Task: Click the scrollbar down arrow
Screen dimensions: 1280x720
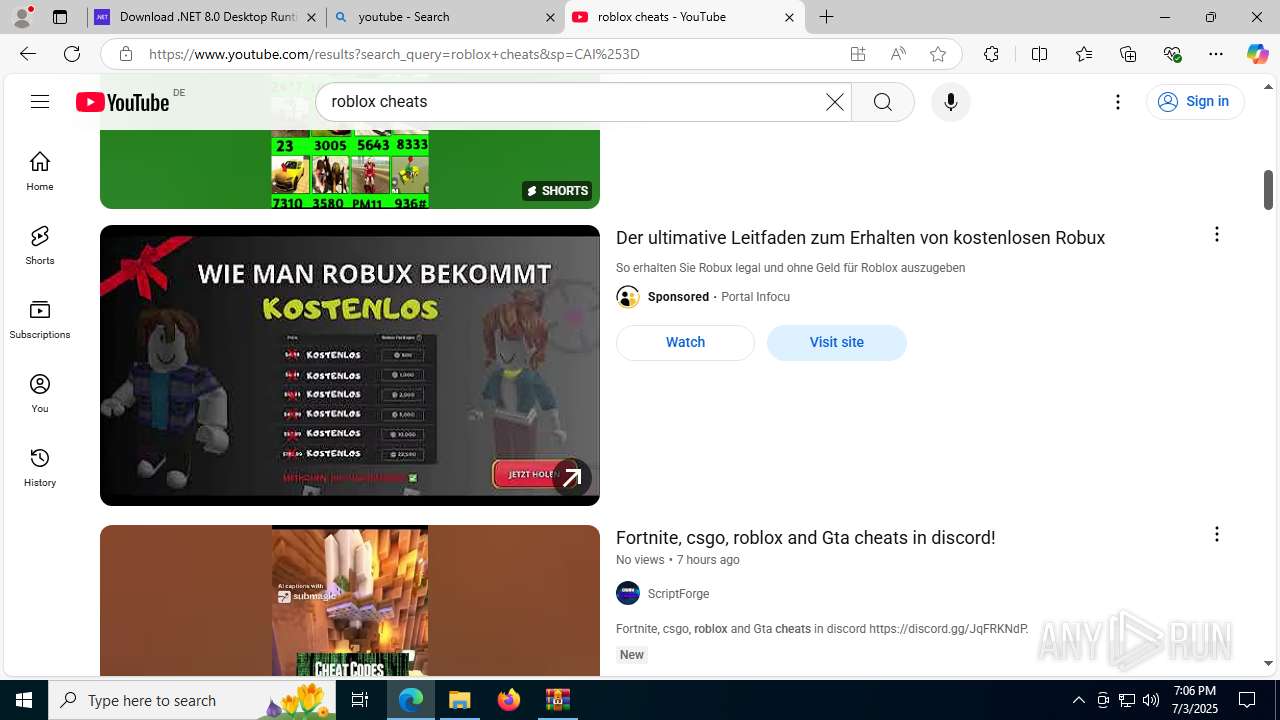Action: coord(1268,663)
